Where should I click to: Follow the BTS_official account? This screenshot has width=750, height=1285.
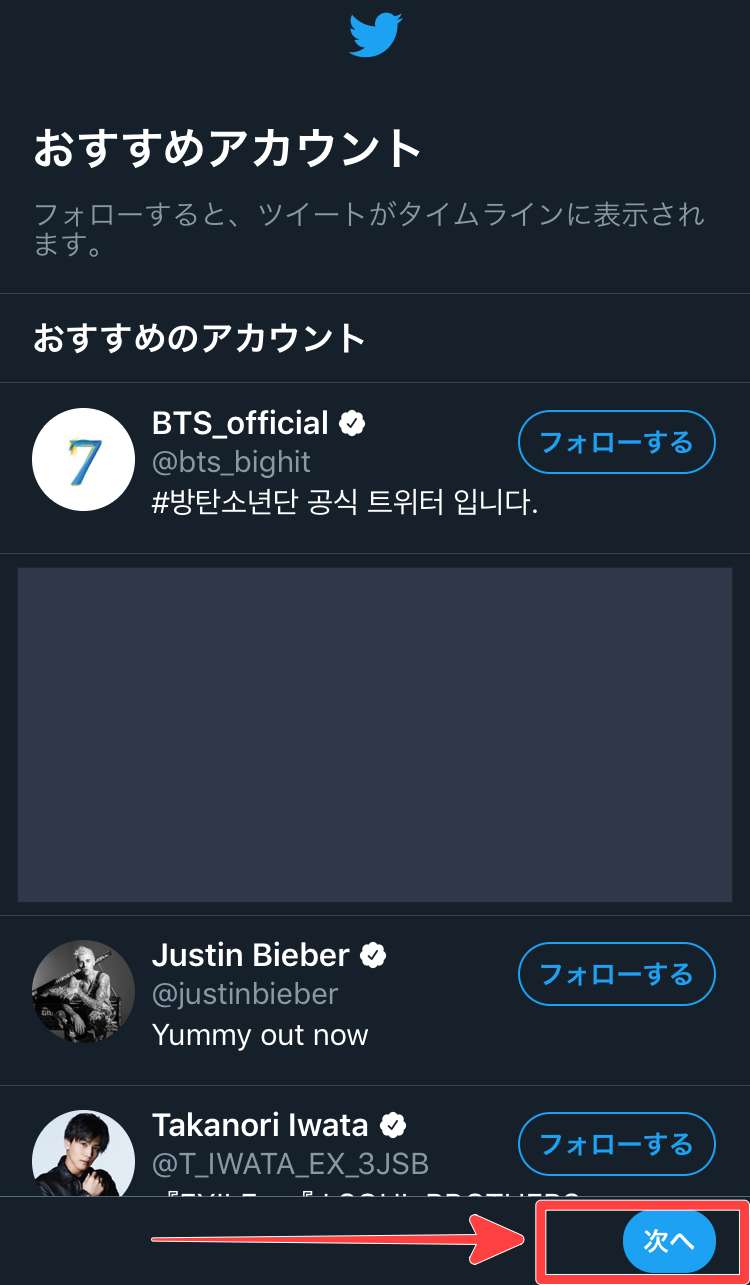coord(616,442)
